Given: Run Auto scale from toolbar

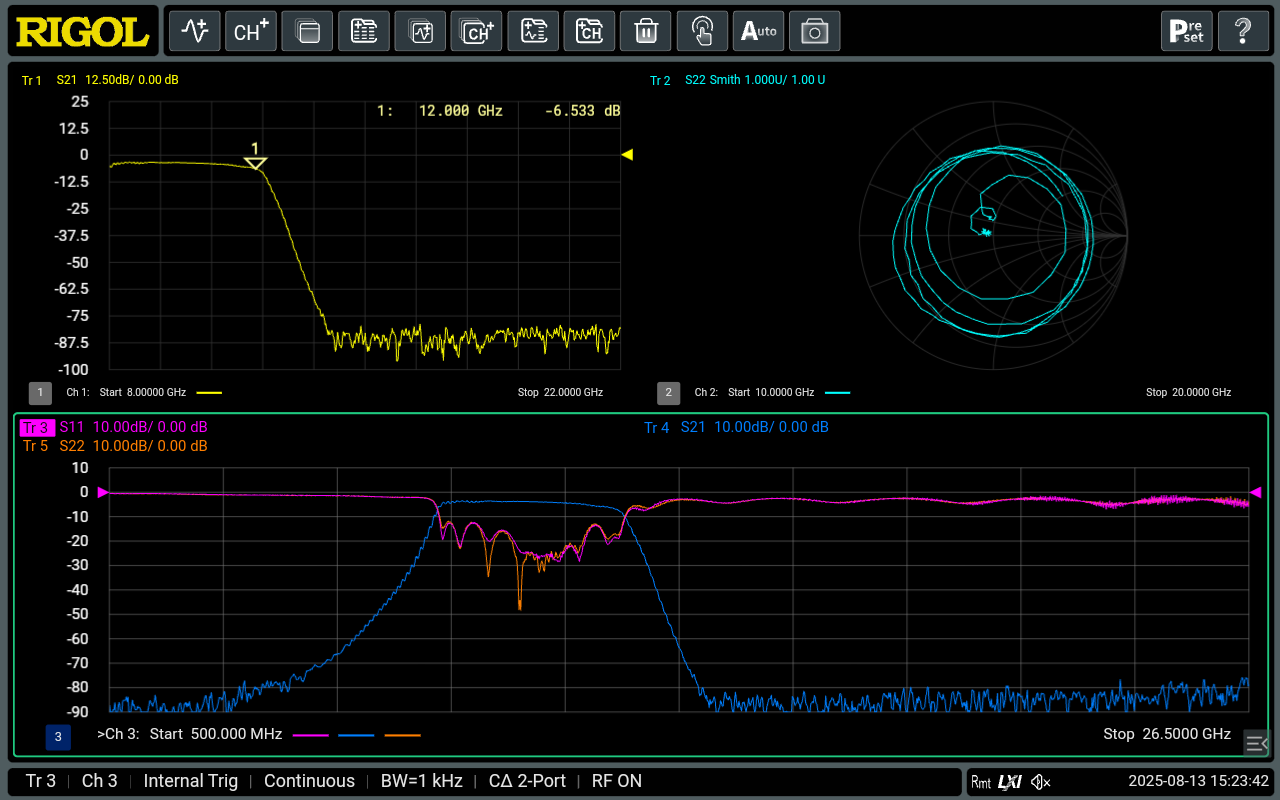Looking at the screenshot, I should (x=758, y=31).
